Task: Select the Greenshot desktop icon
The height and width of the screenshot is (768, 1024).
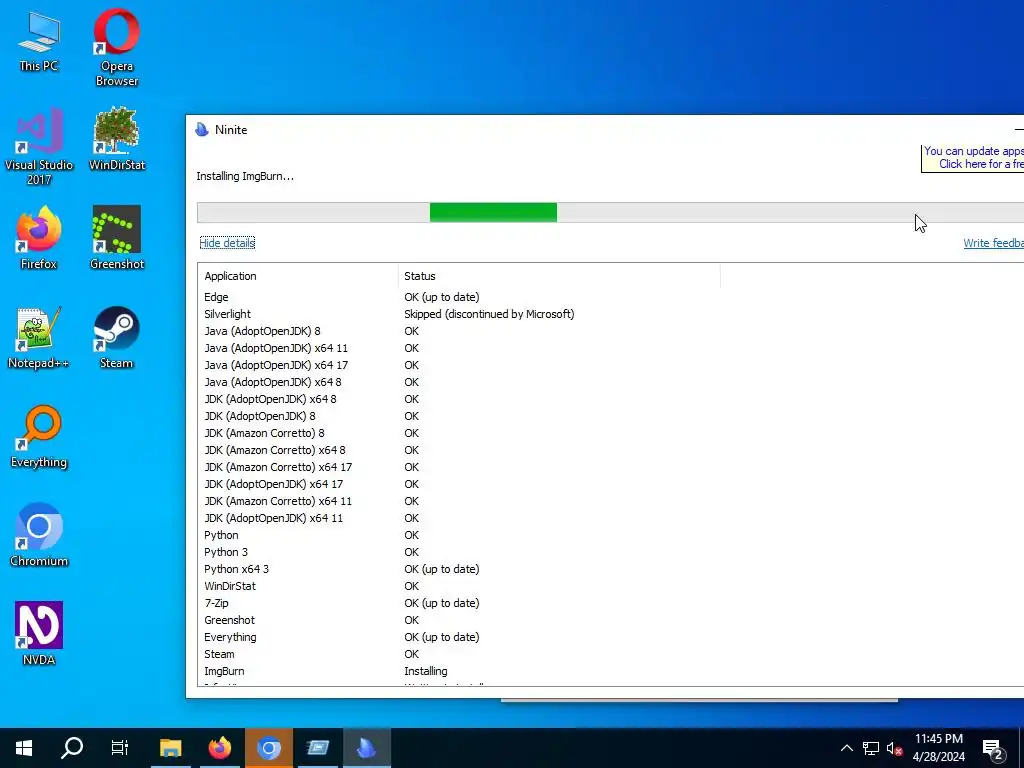Action: (x=117, y=238)
